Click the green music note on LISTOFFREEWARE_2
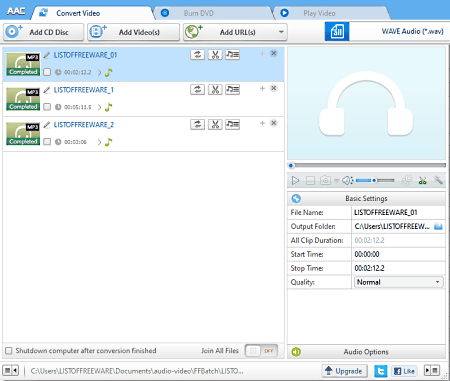The height and width of the screenshot is (381, 450). (109, 142)
